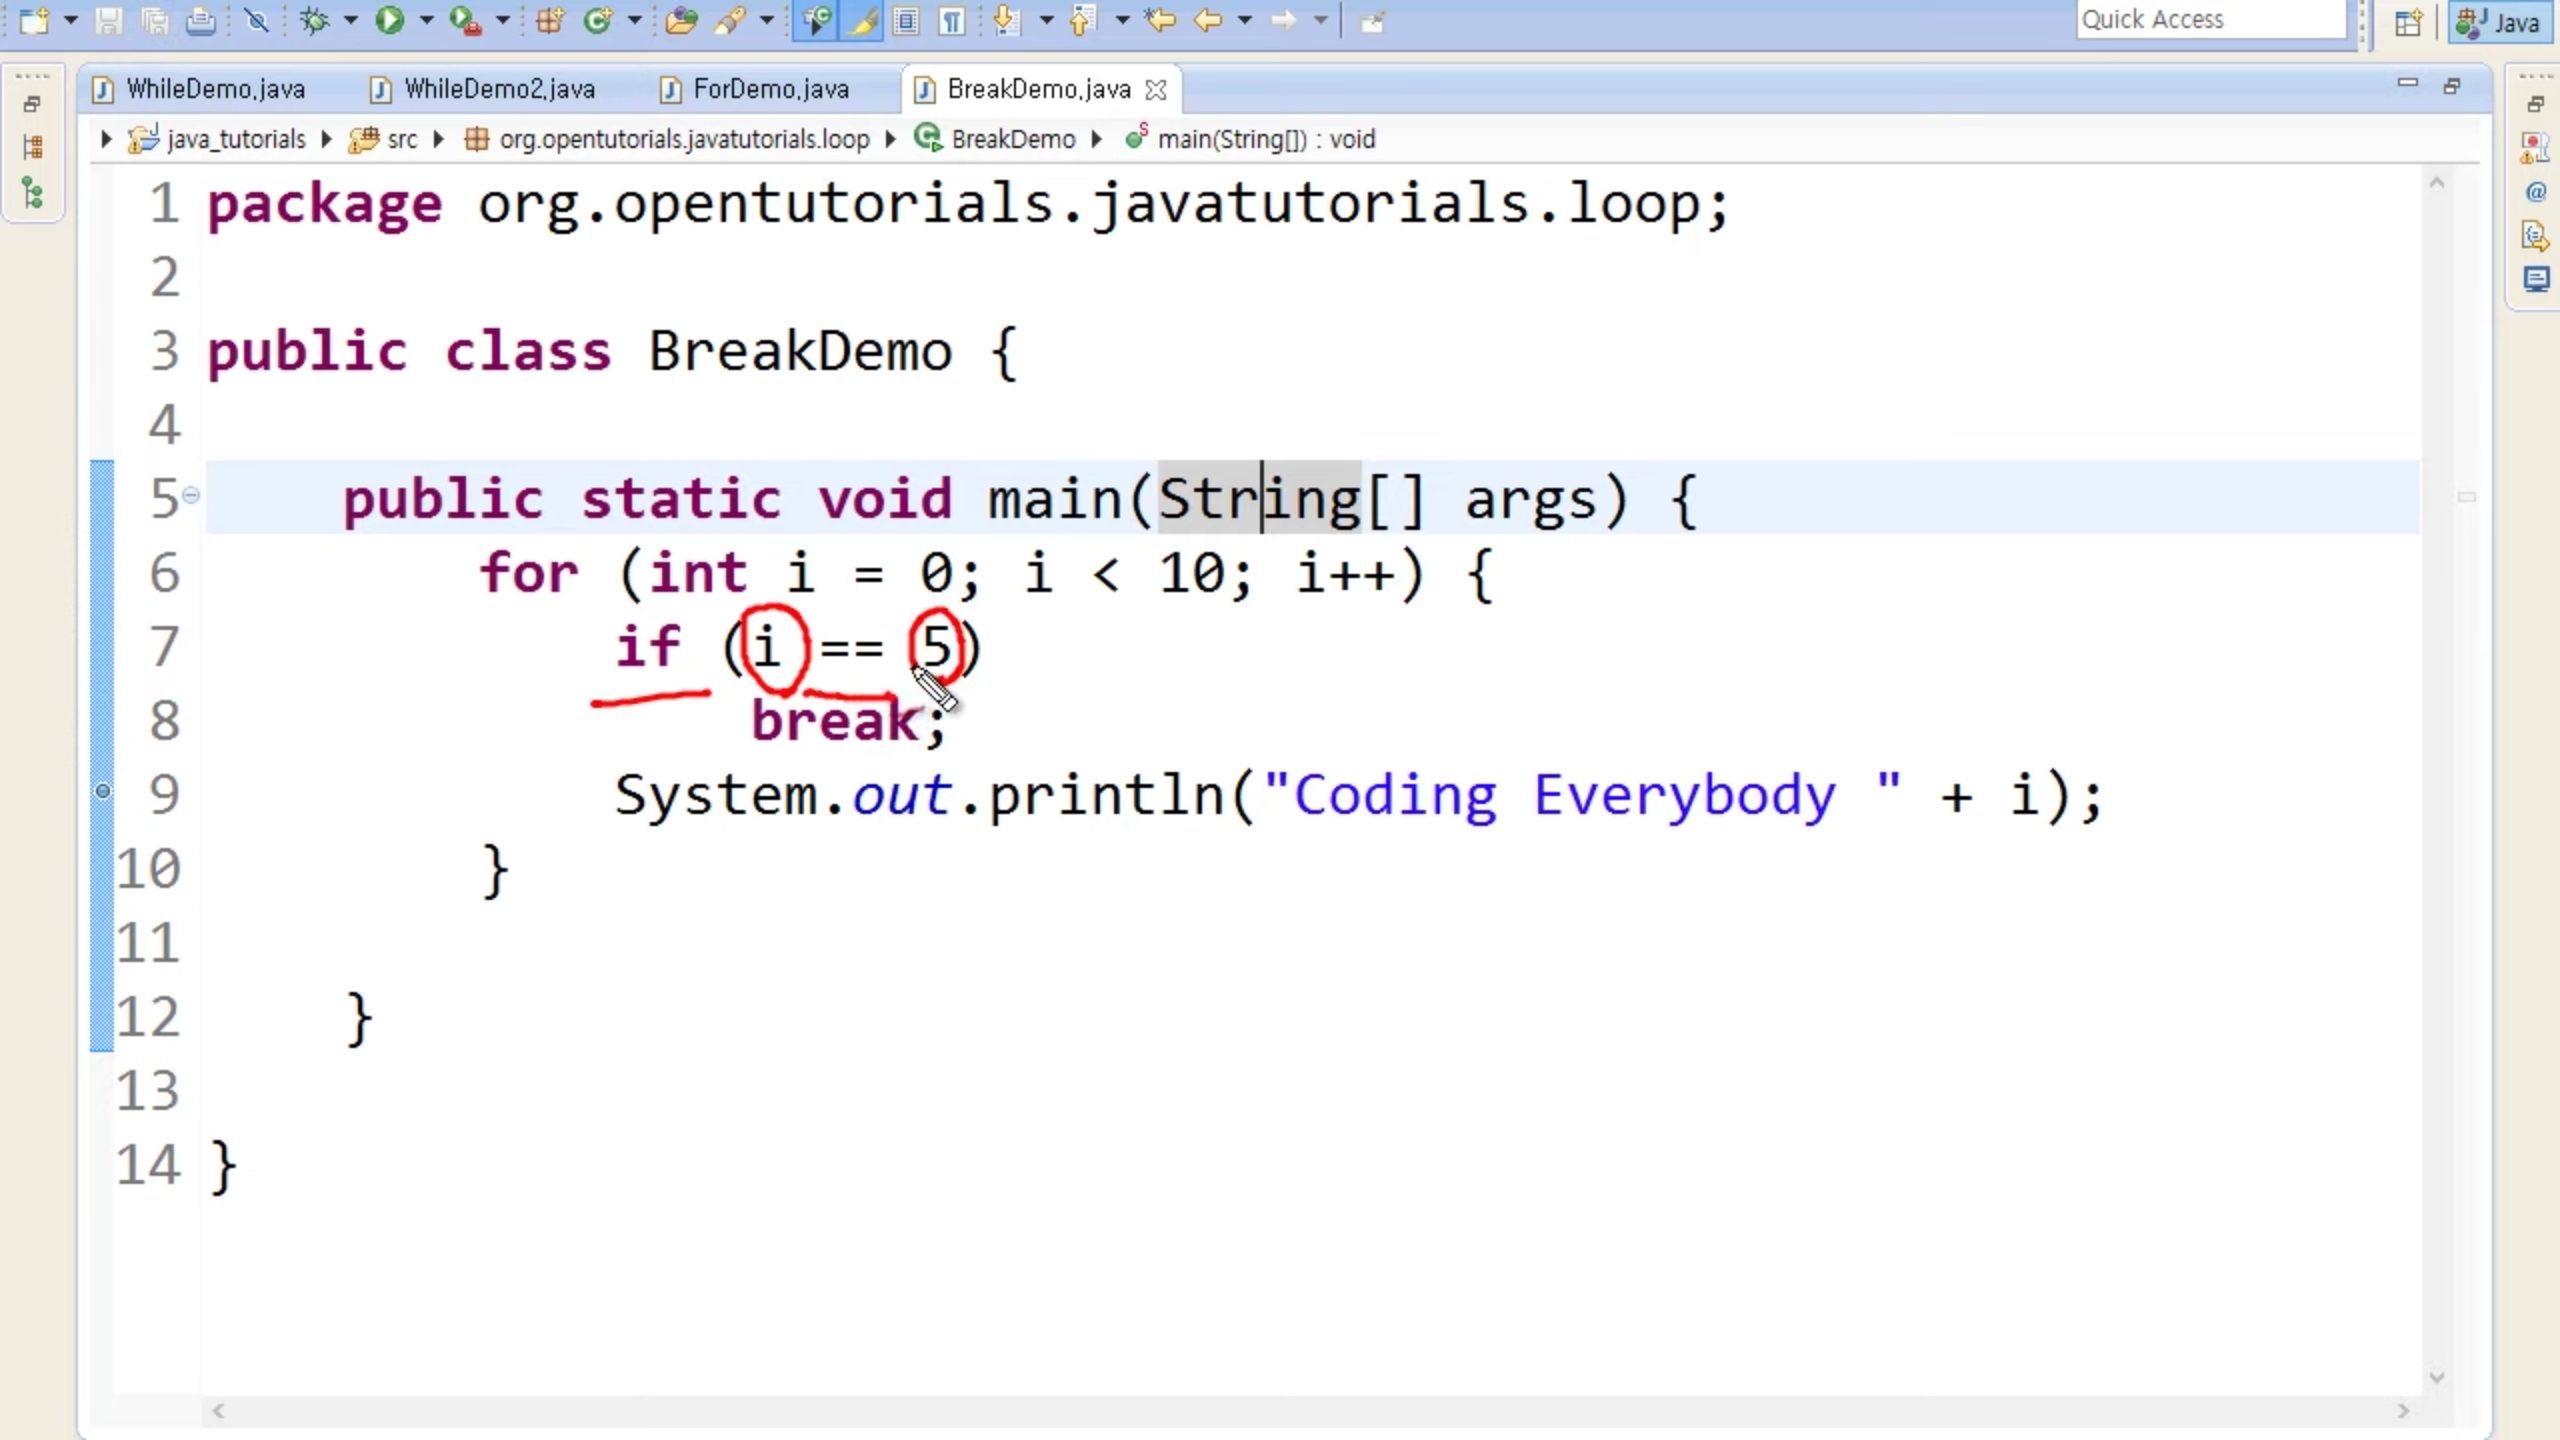2560x1440 pixels.
Task: Open the Debug configurations dropdown arrow
Action: click(351, 20)
